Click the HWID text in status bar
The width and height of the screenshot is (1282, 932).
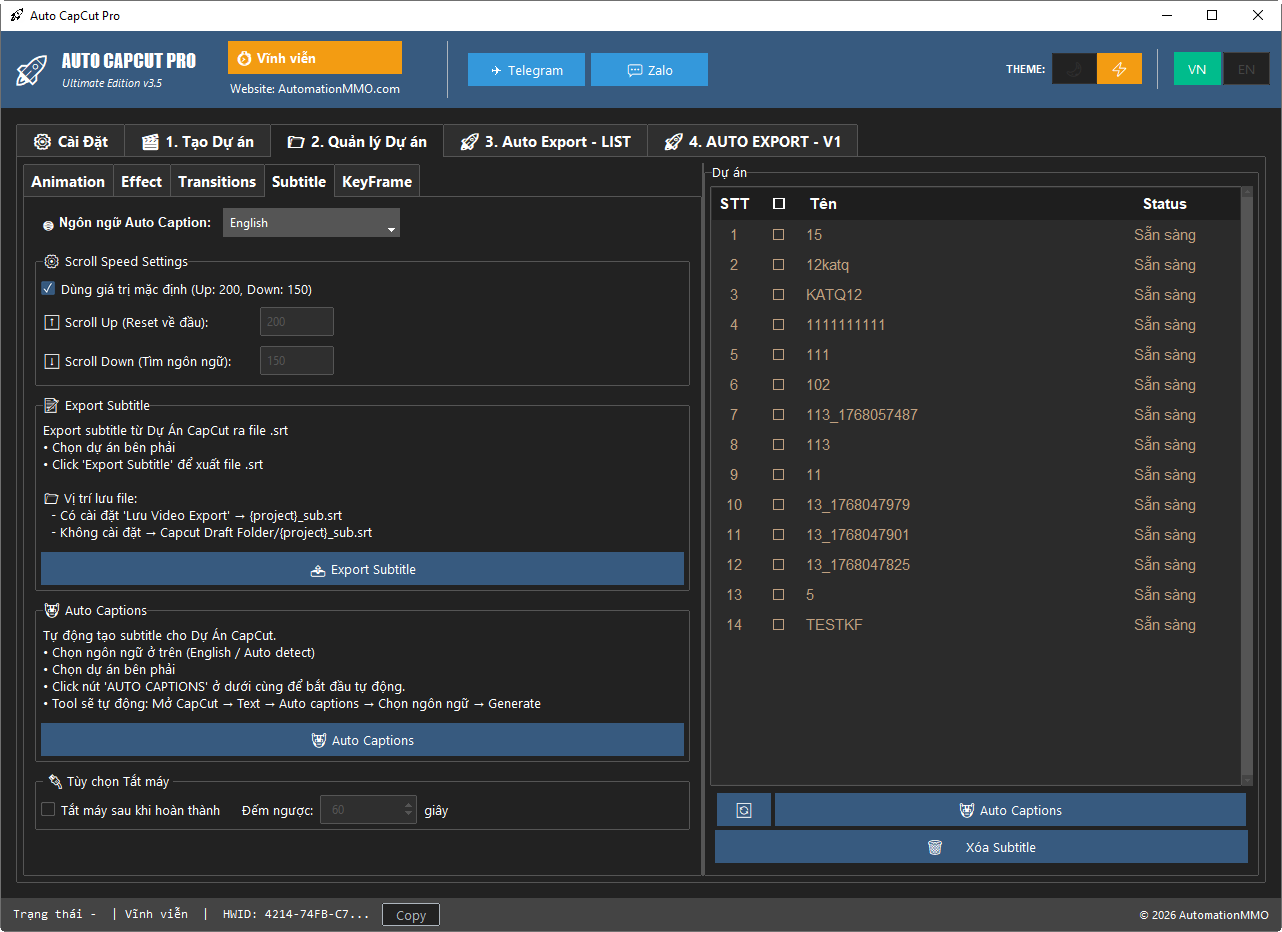pyautogui.click(x=296, y=915)
